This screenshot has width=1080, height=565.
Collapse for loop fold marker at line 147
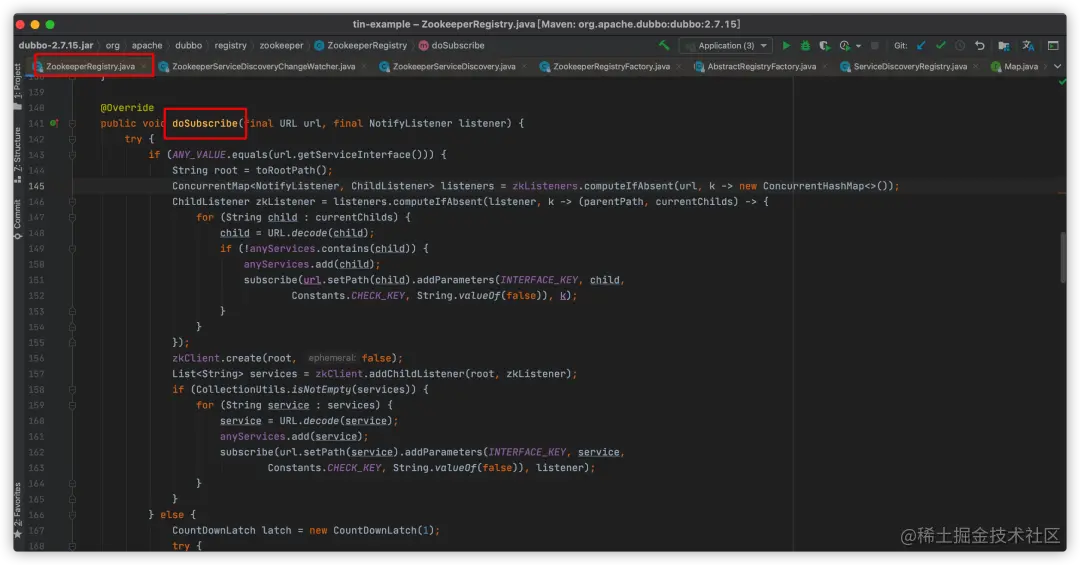point(72,218)
